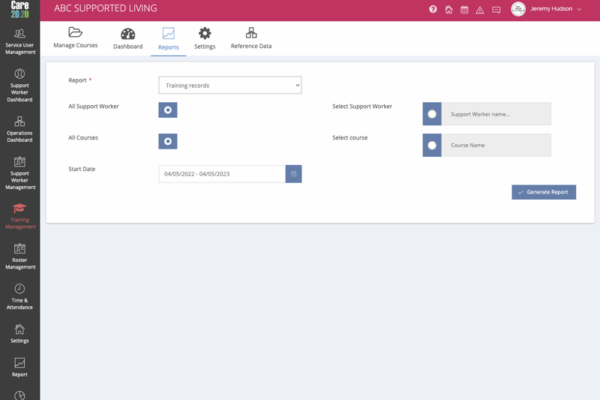Open the alerts warning triangle icon

click(480, 9)
